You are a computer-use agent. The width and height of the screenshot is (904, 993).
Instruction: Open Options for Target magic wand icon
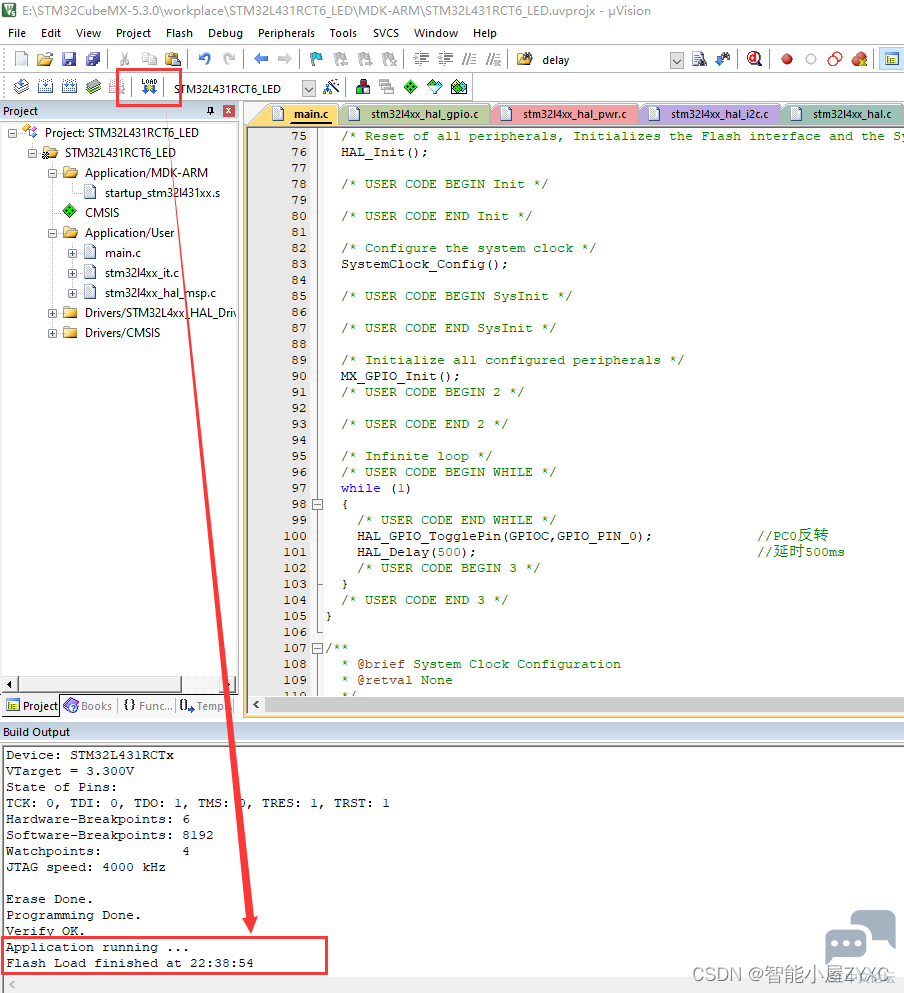pos(331,87)
